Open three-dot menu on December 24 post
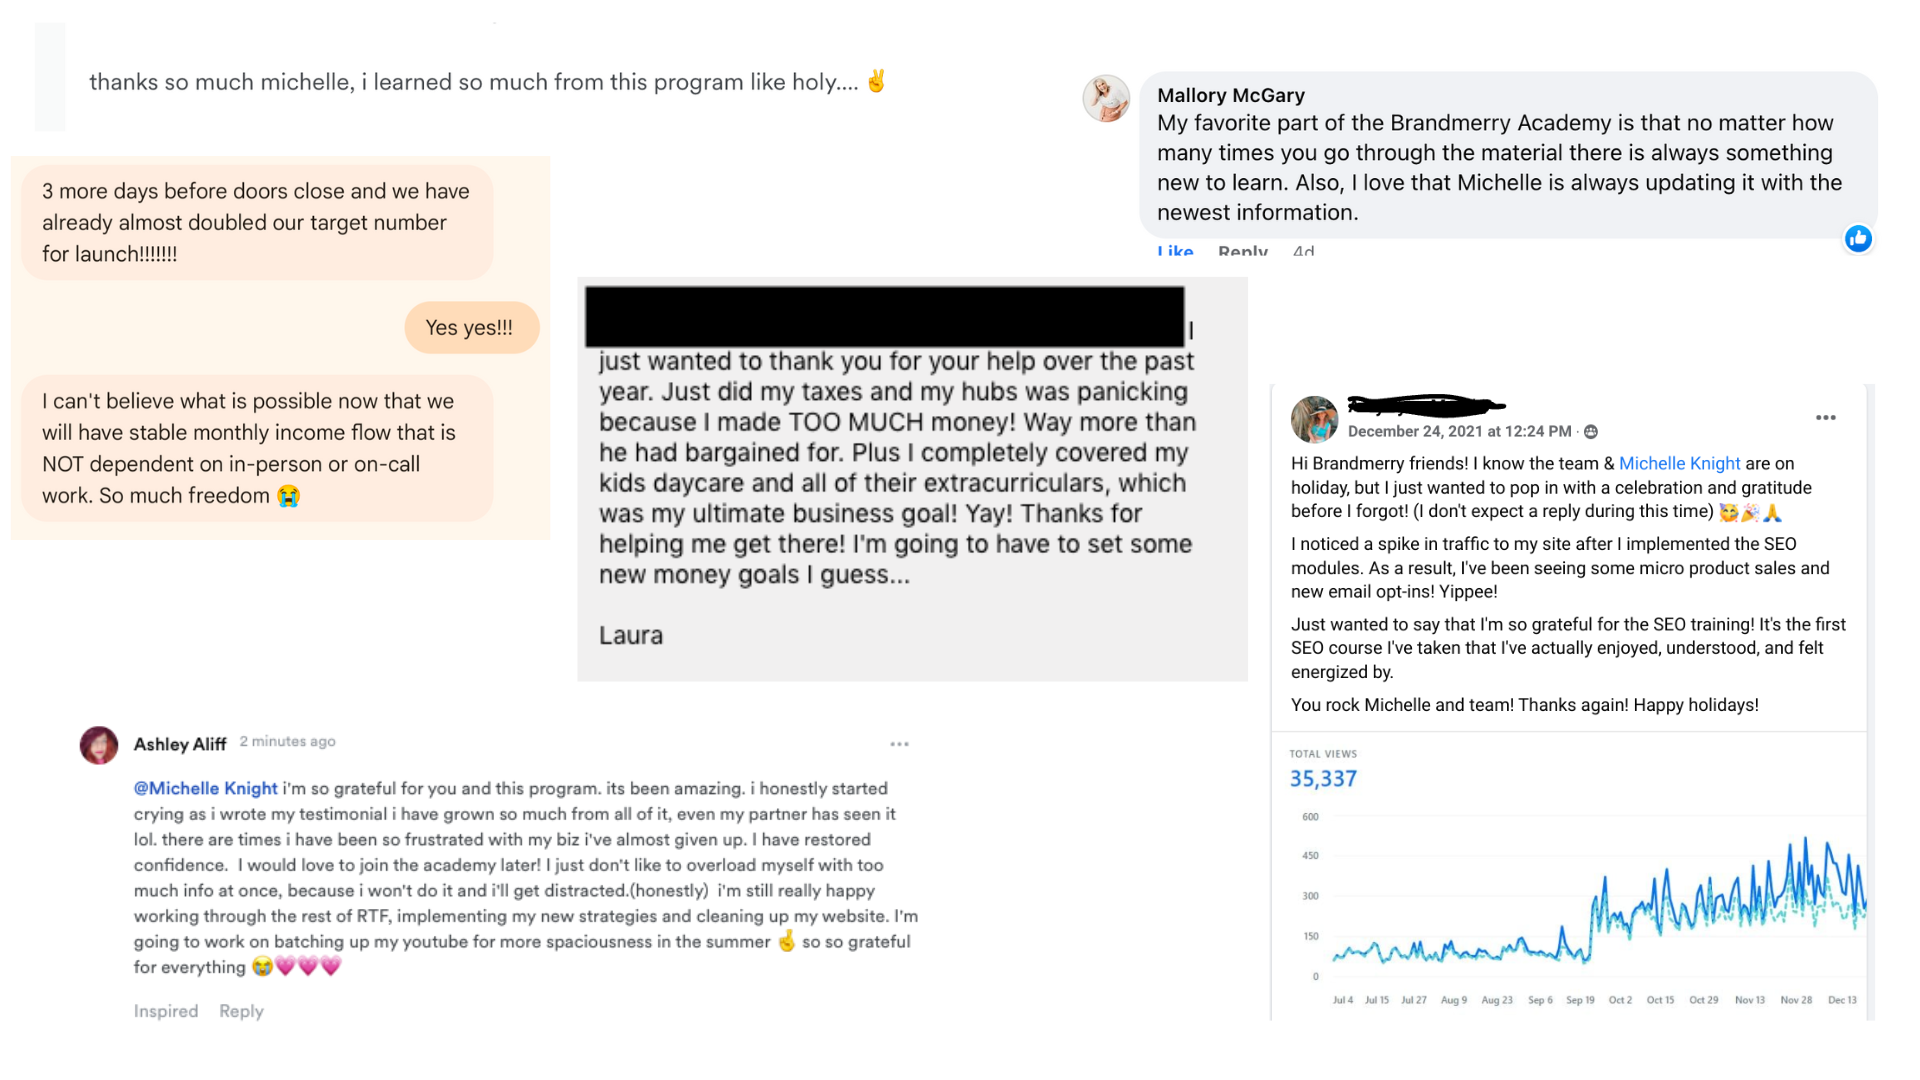 click(1826, 418)
